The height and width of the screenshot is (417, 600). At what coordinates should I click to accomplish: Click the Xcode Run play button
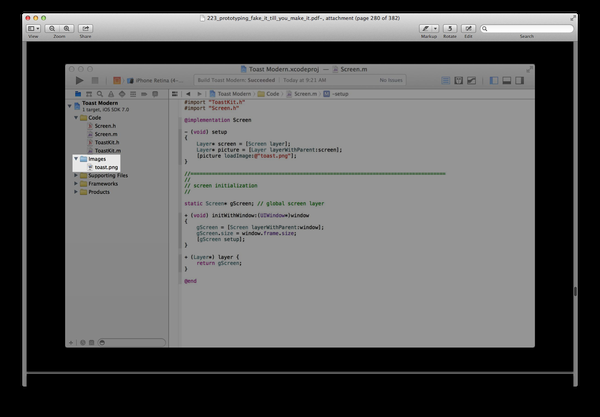pos(79,80)
